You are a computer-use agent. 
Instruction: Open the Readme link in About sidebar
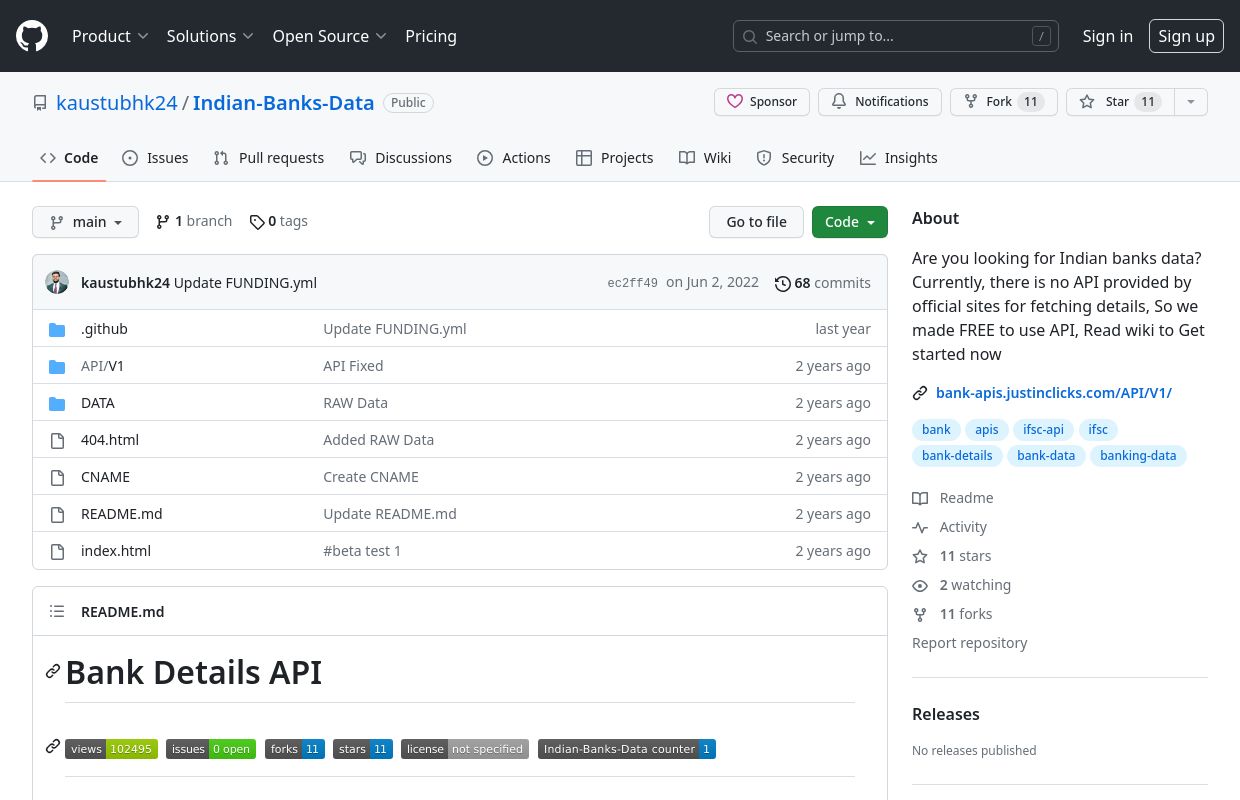953,498
